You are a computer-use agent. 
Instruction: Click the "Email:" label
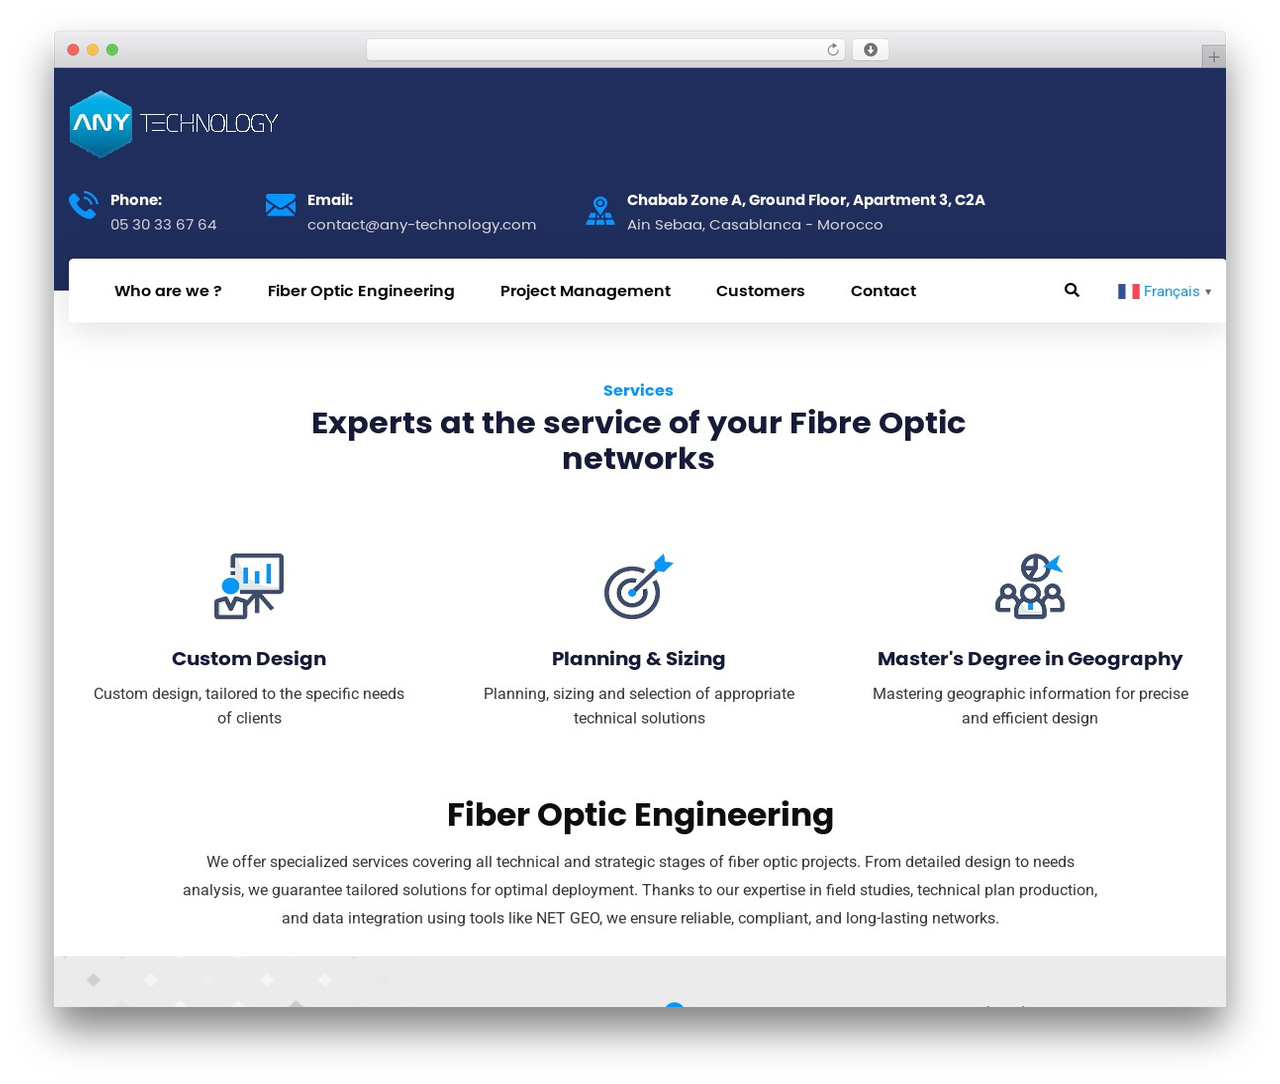point(330,200)
